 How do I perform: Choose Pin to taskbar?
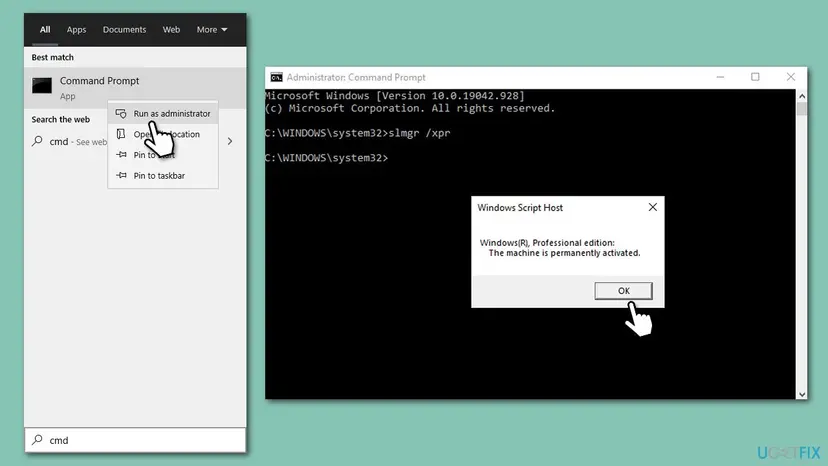click(x=163, y=175)
